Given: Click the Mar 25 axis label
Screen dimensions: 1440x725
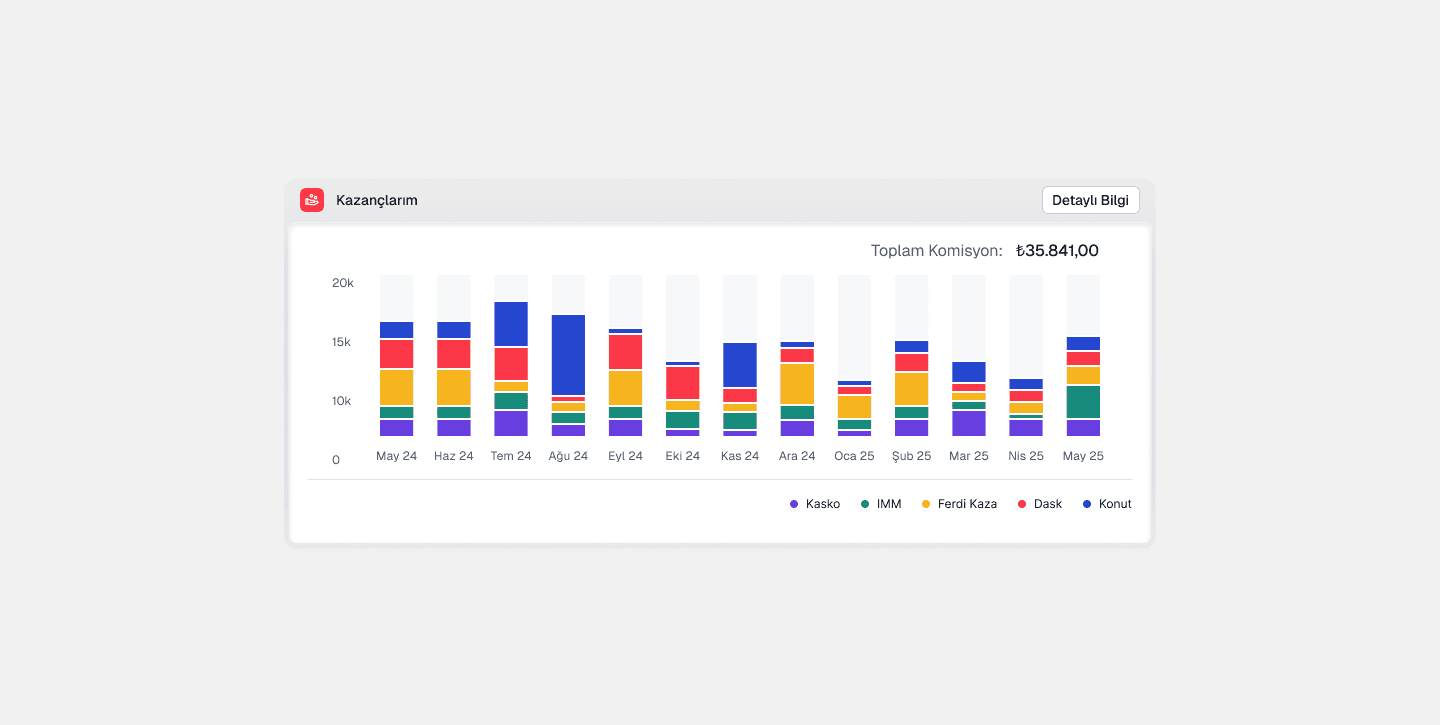Looking at the screenshot, I should click(969, 456).
